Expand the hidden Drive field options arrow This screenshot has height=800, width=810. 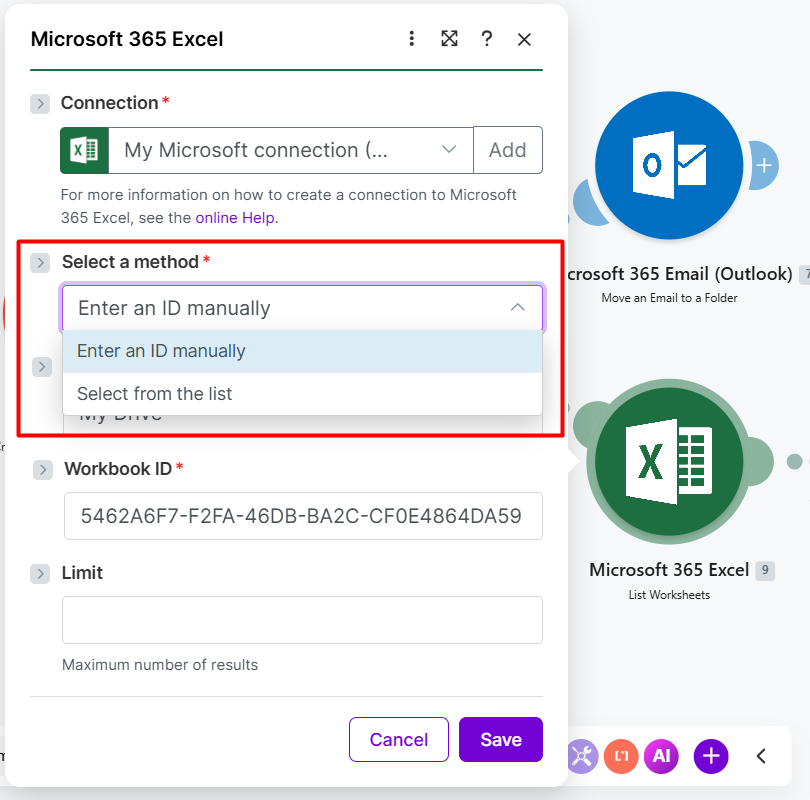pyautogui.click(x=42, y=367)
